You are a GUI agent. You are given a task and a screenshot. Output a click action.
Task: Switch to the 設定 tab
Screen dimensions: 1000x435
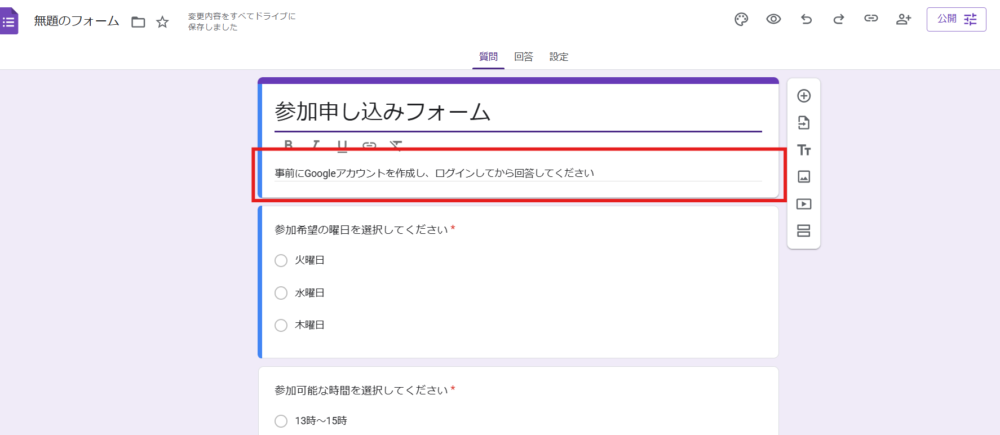click(559, 57)
